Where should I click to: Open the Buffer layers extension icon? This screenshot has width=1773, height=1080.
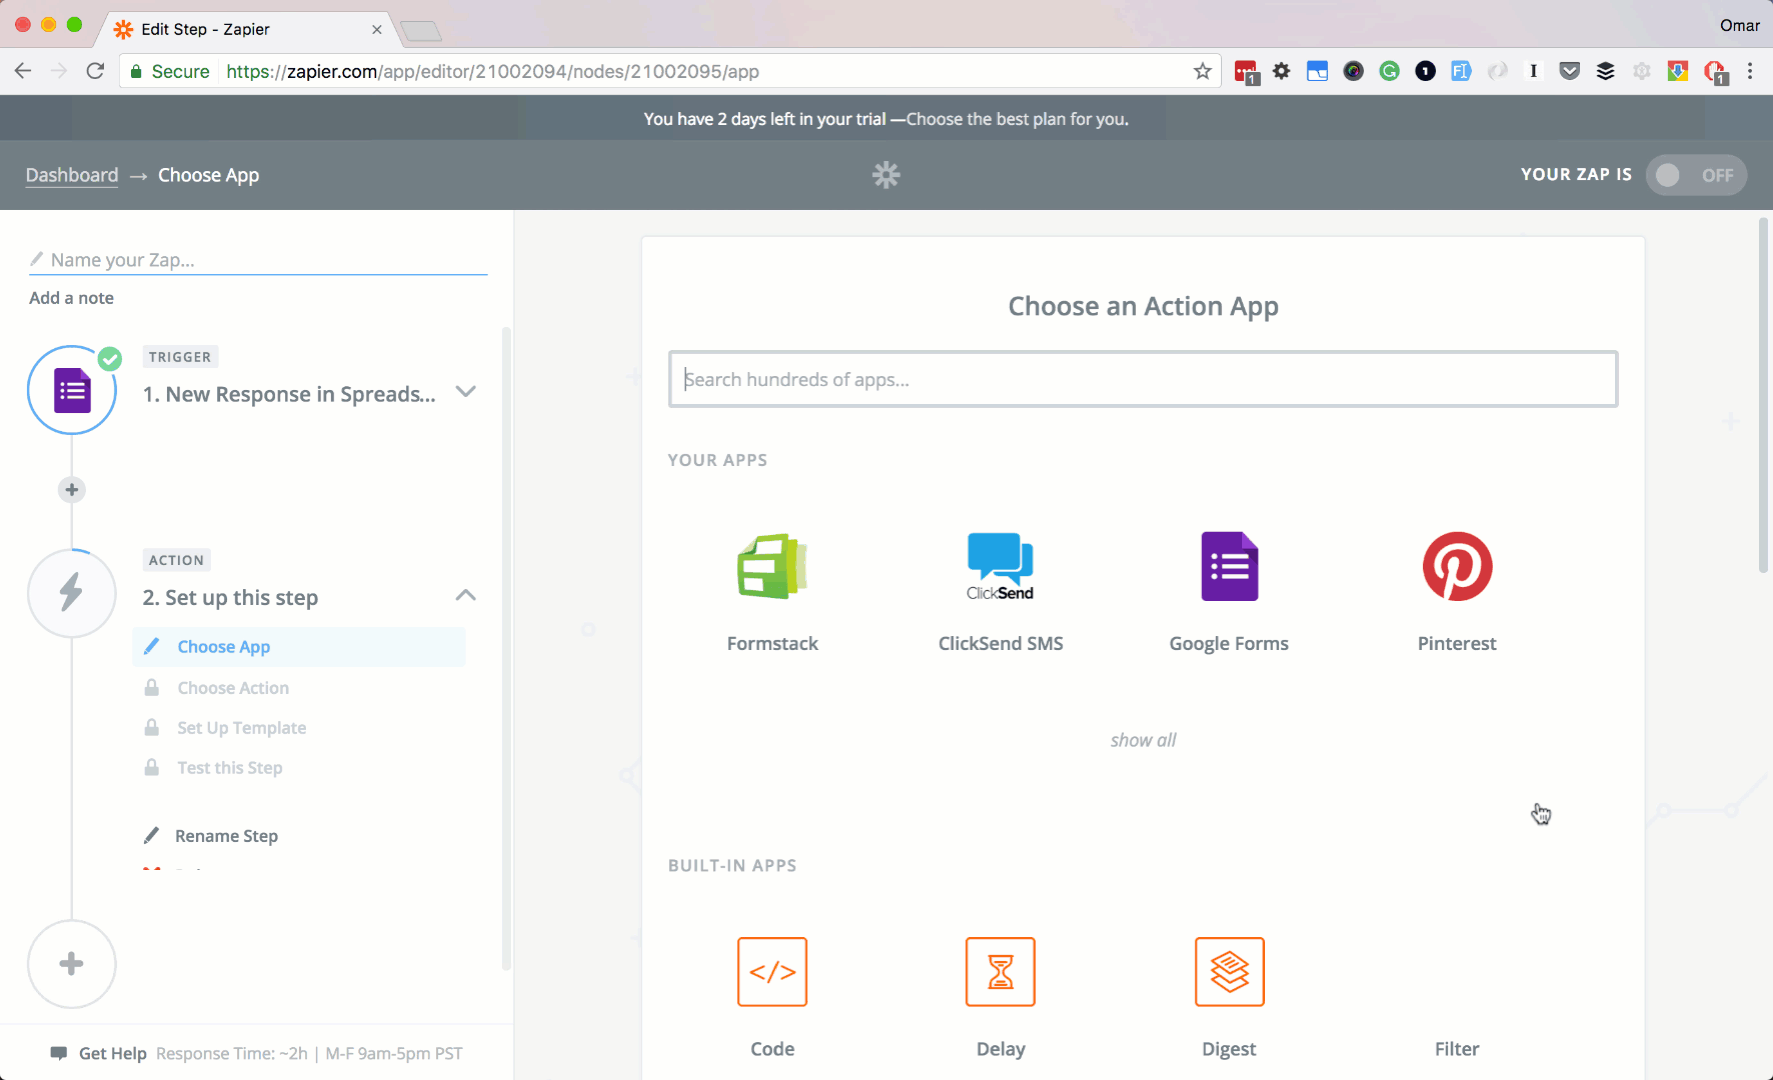(x=1605, y=71)
